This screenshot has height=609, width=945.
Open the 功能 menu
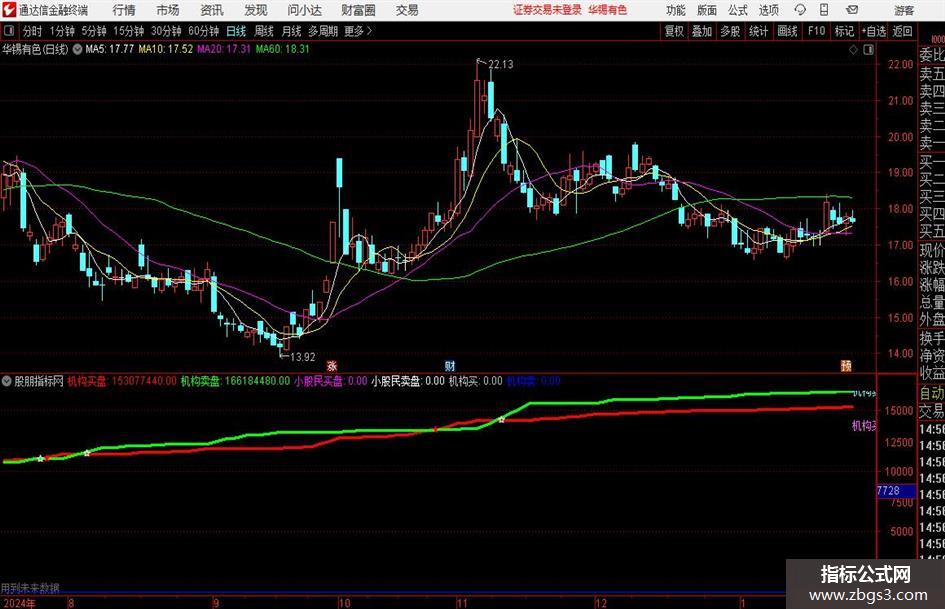676,10
